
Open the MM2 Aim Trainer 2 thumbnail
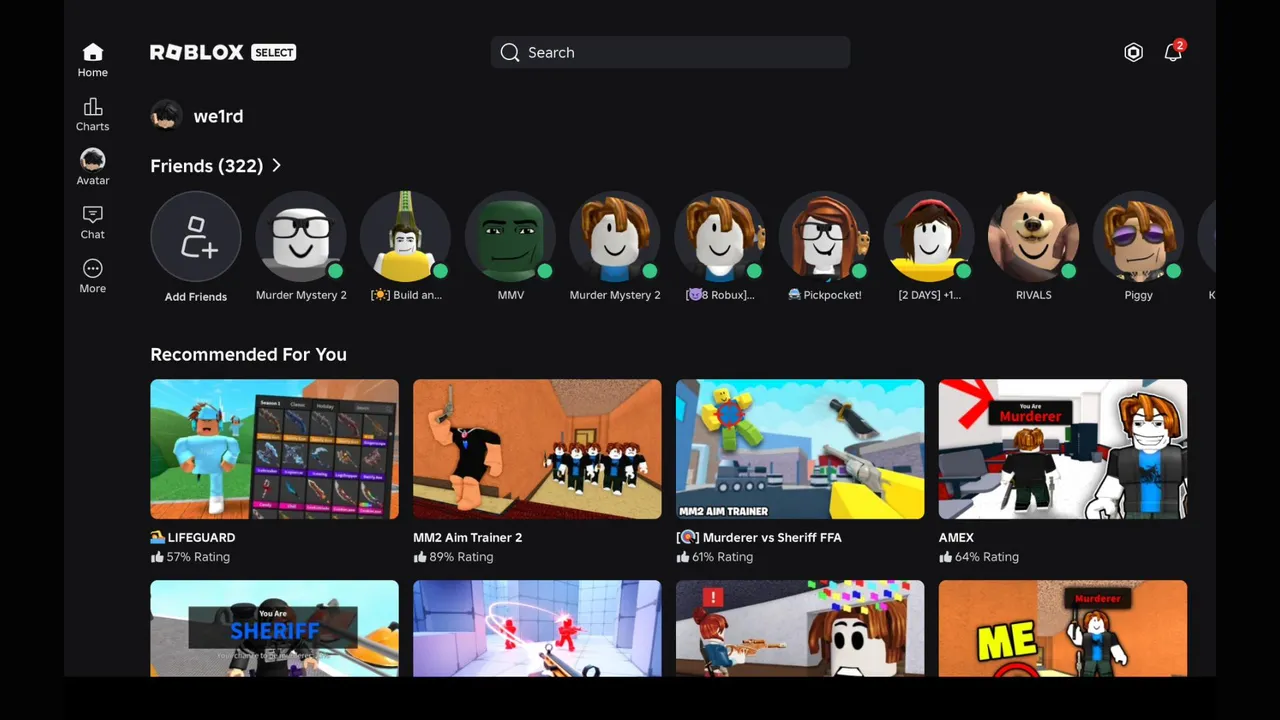(537, 449)
